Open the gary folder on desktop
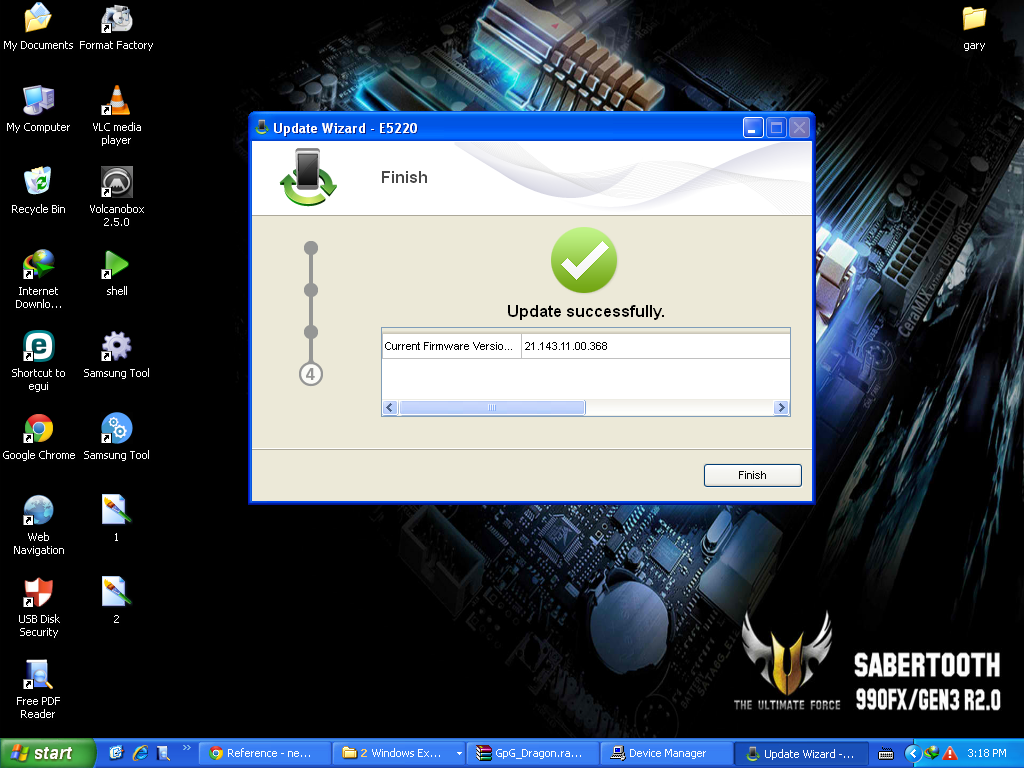The width and height of the screenshot is (1024, 768). tap(974, 18)
